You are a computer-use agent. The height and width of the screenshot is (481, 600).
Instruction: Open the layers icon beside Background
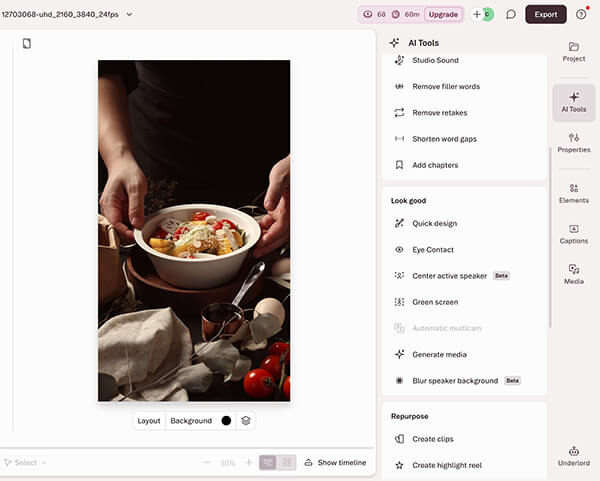pos(246,421)
